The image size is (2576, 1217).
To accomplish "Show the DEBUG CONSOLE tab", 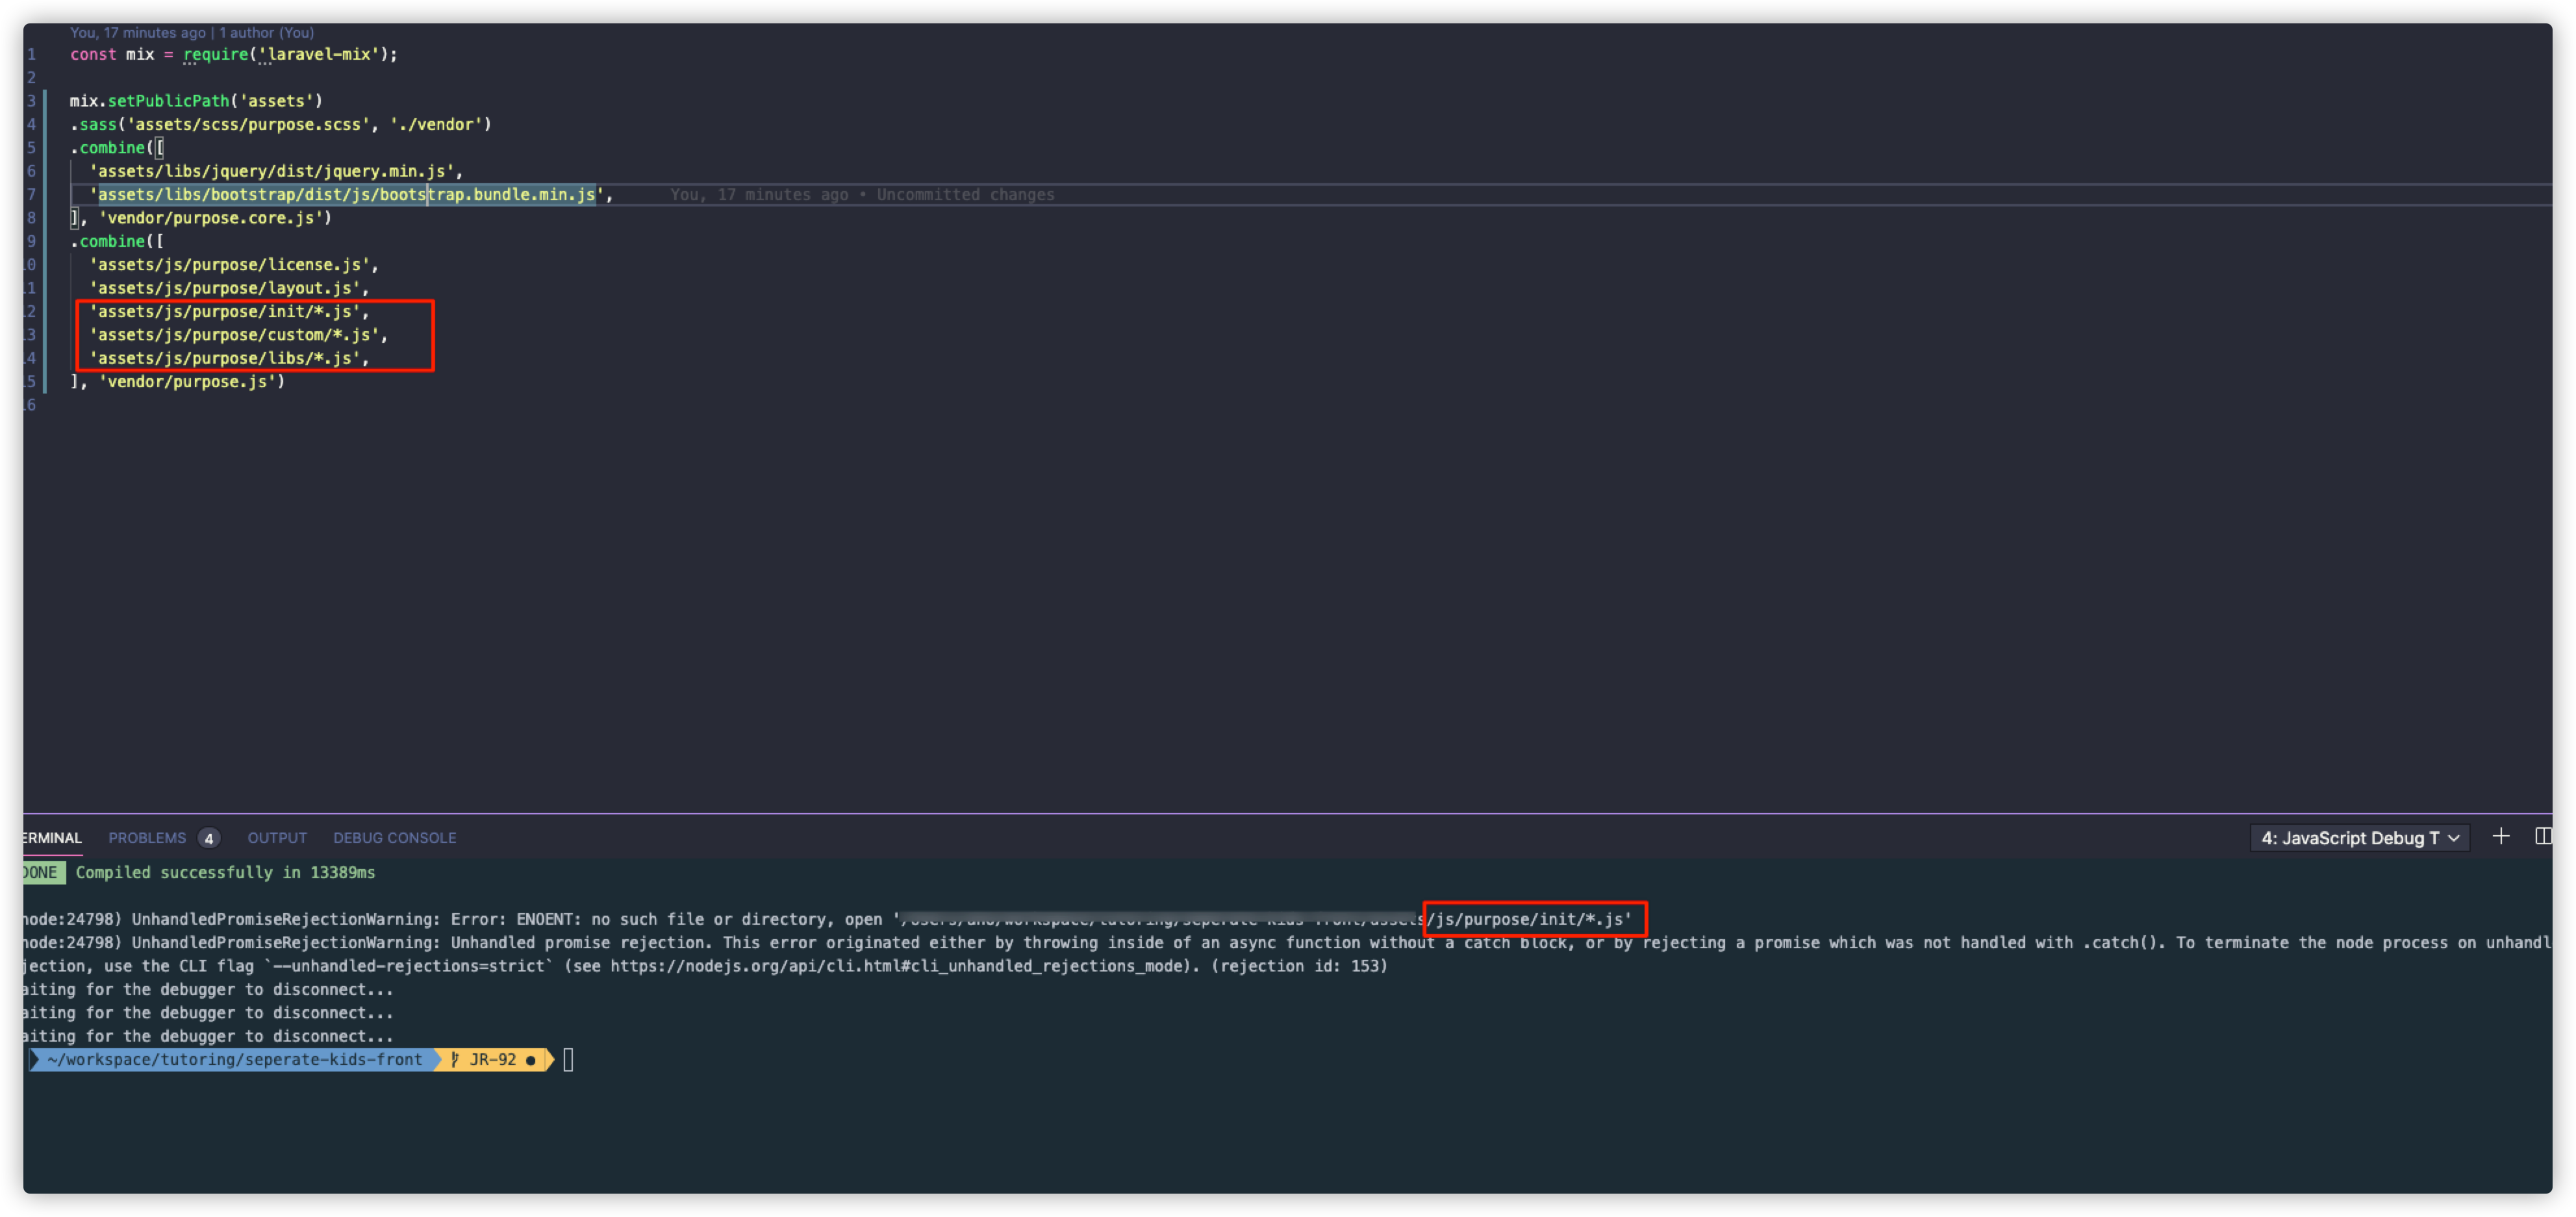I will pos(394,838).
